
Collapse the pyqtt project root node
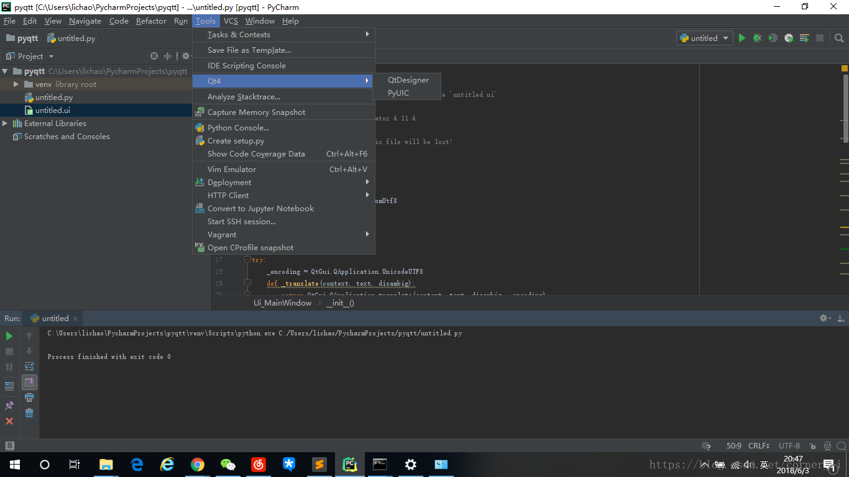pos(5,71)
